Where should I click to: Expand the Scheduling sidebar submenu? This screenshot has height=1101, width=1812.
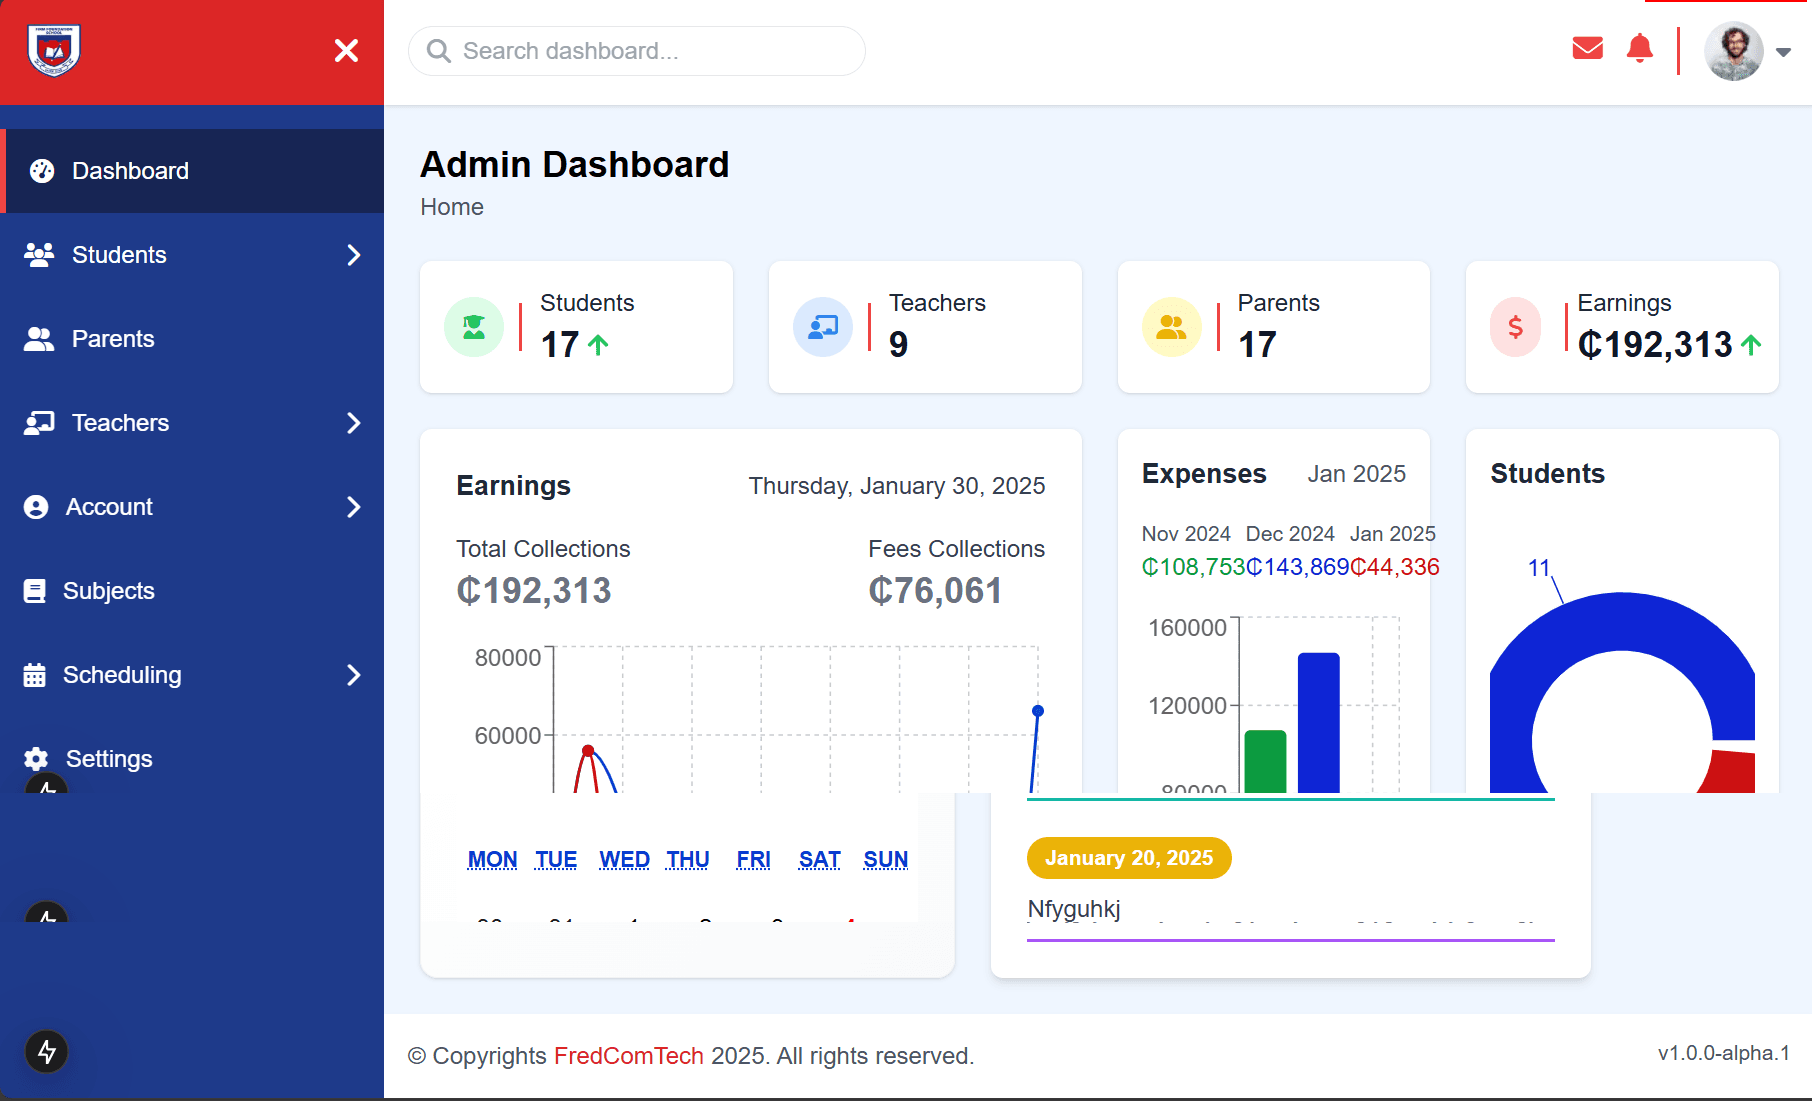[x=353, y=675]
